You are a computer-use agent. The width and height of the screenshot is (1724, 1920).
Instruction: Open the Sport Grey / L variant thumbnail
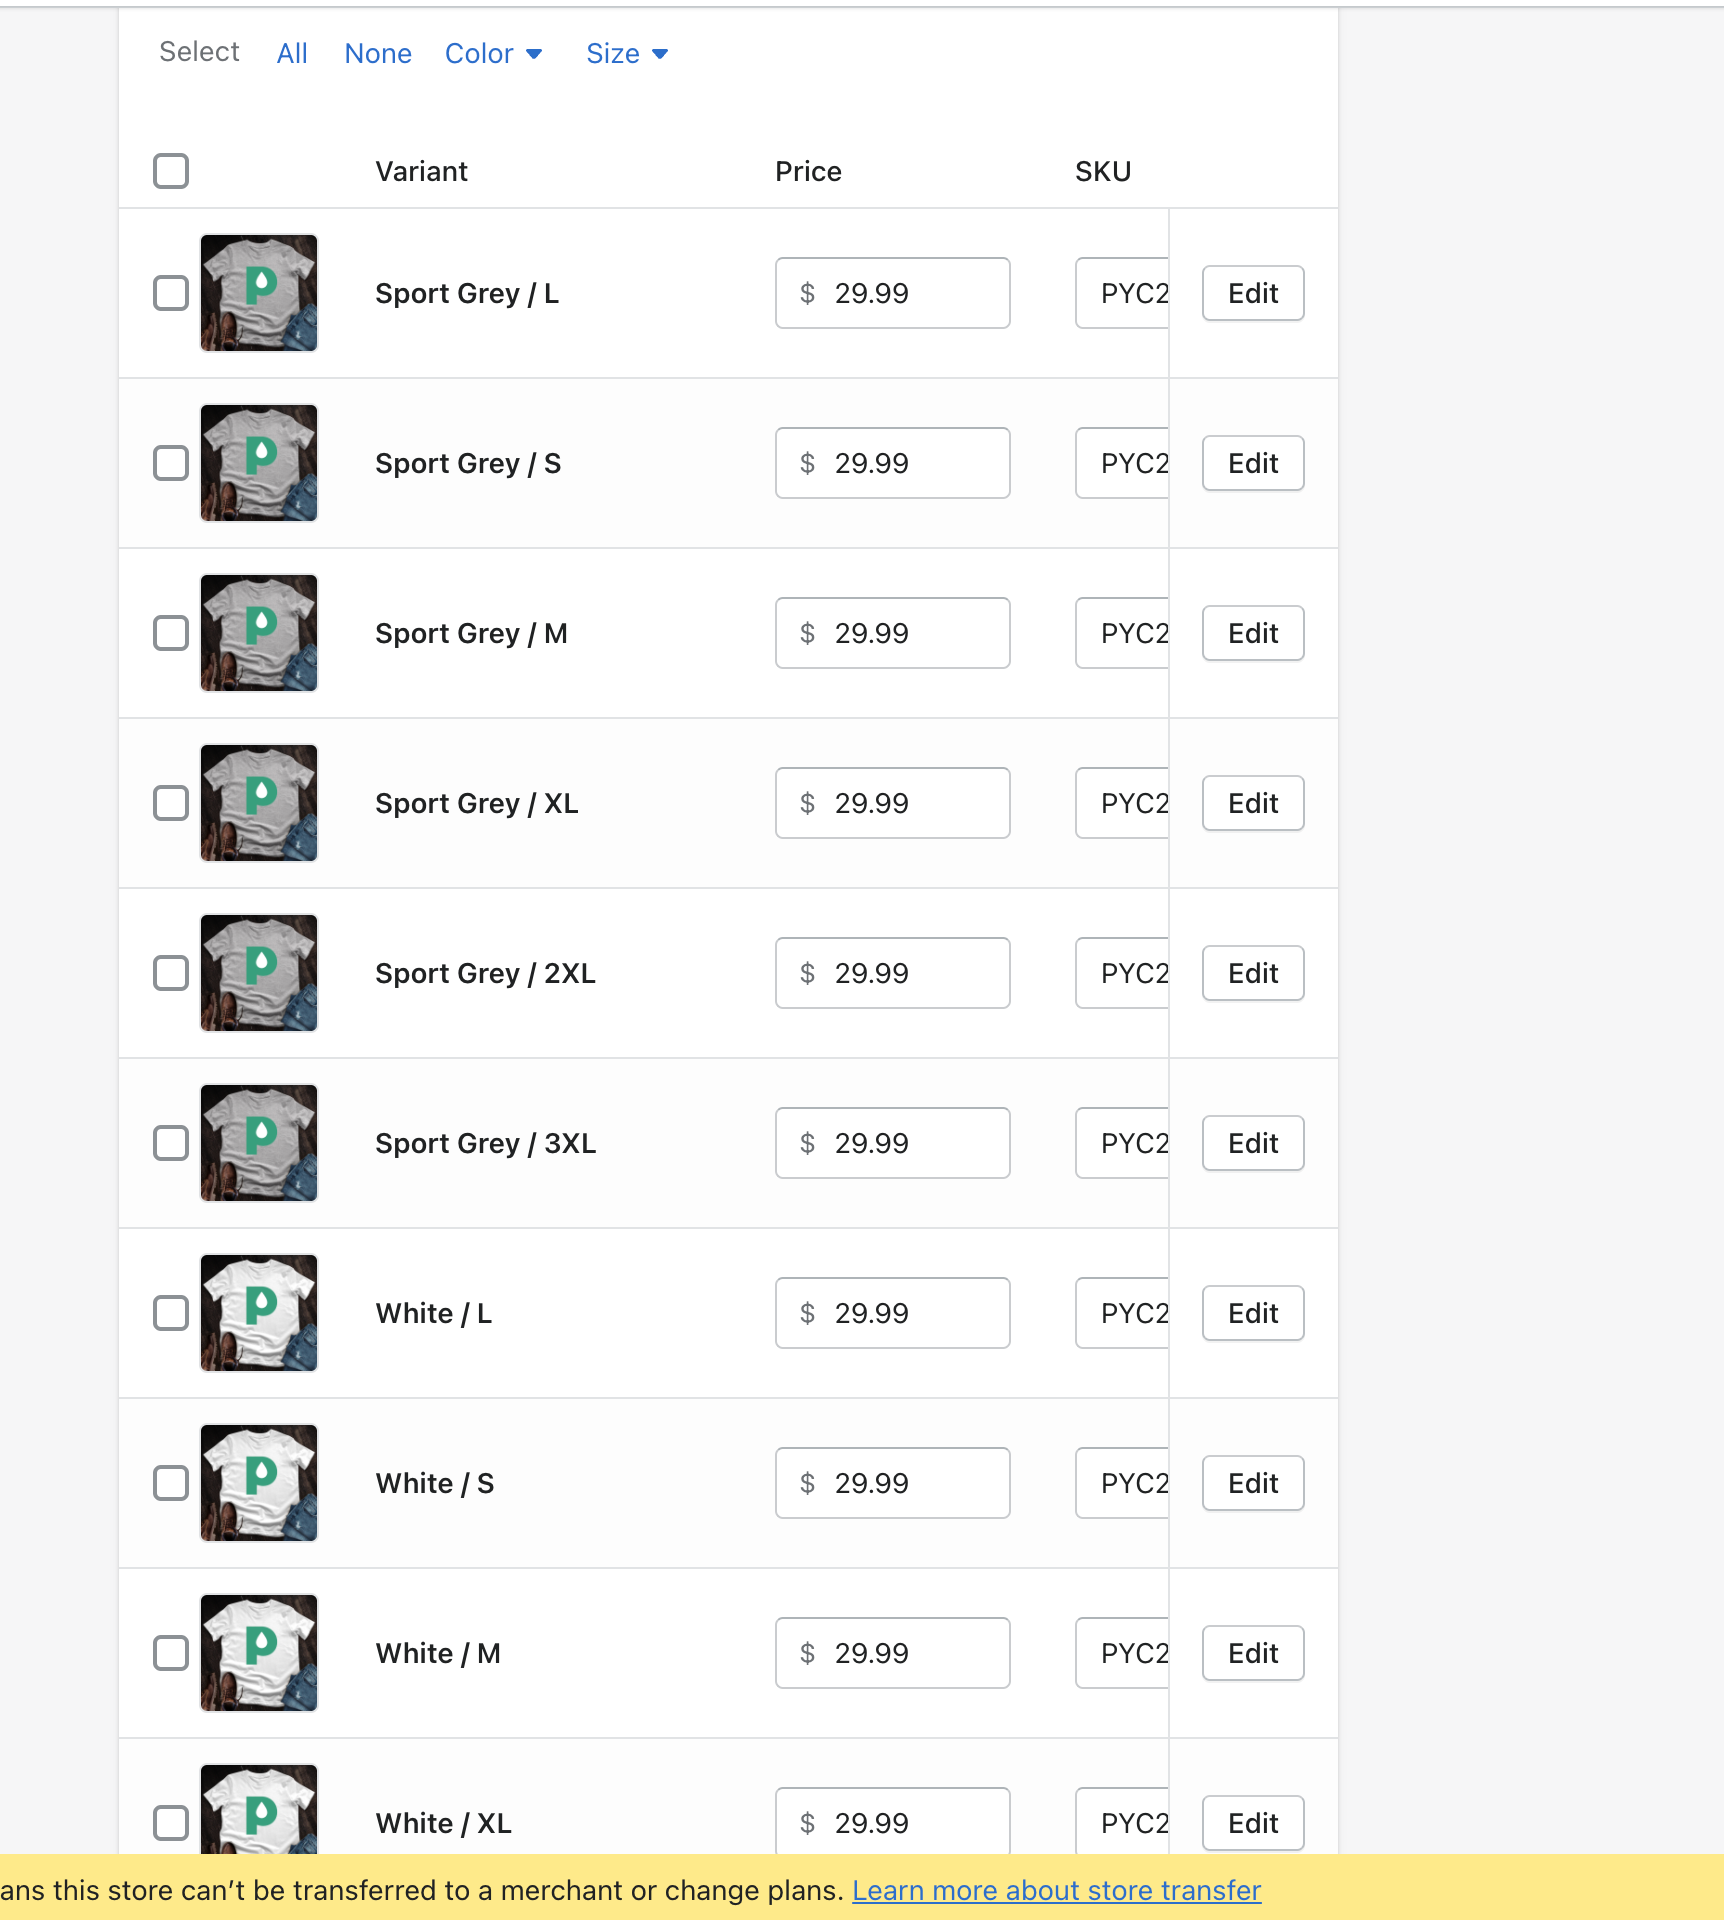(x=259, y=293)
